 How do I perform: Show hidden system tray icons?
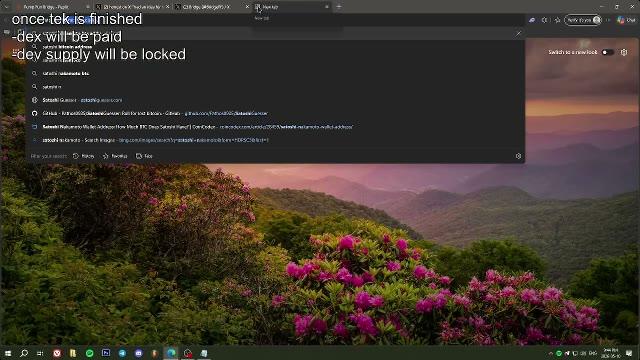(550, 353)
